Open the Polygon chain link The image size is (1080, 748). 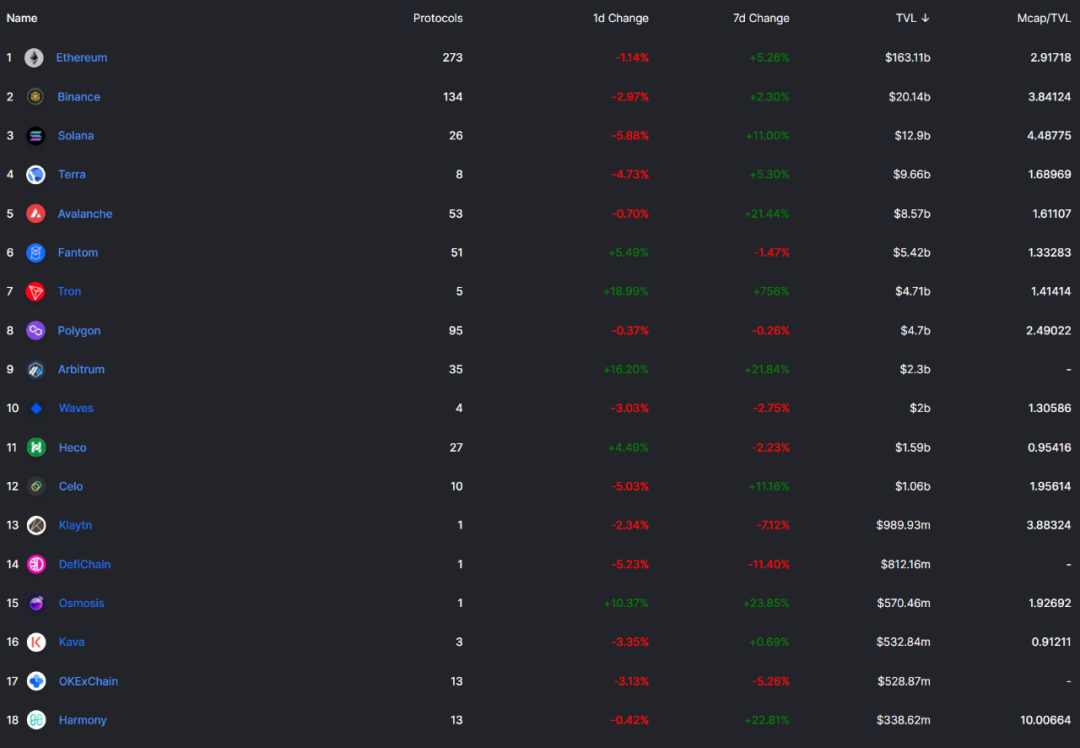pyautogui.click(x=79, y=331)
